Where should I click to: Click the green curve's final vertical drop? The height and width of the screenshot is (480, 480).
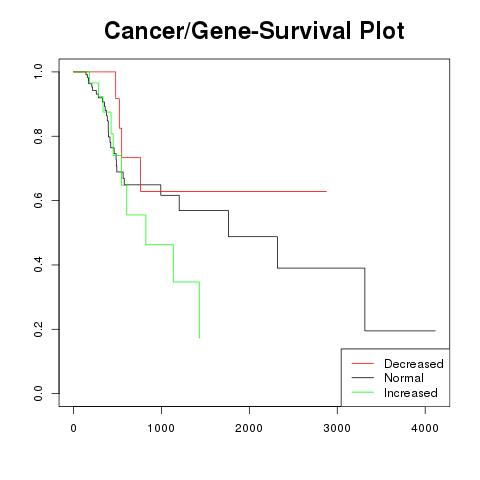click(x=199, y=310)
